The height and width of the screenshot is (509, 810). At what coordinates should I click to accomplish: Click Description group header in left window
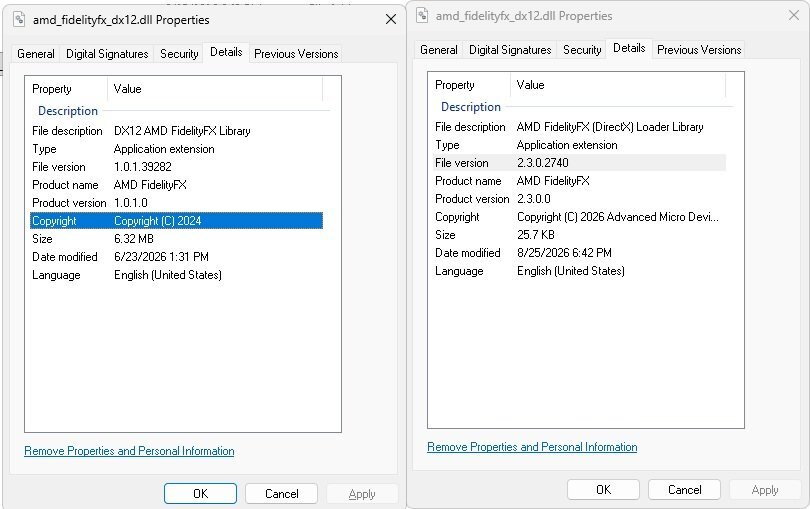68,111
